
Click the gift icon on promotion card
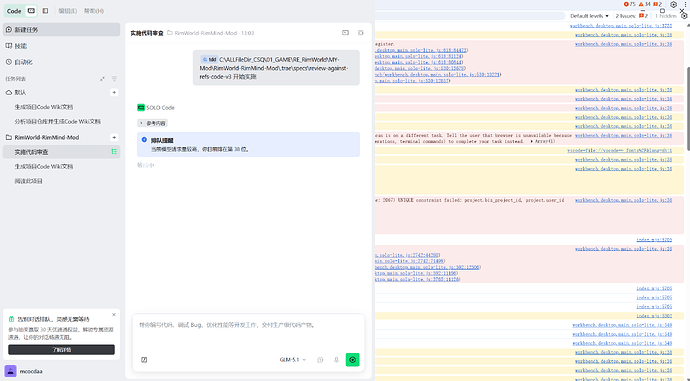(x=11, y=319)
